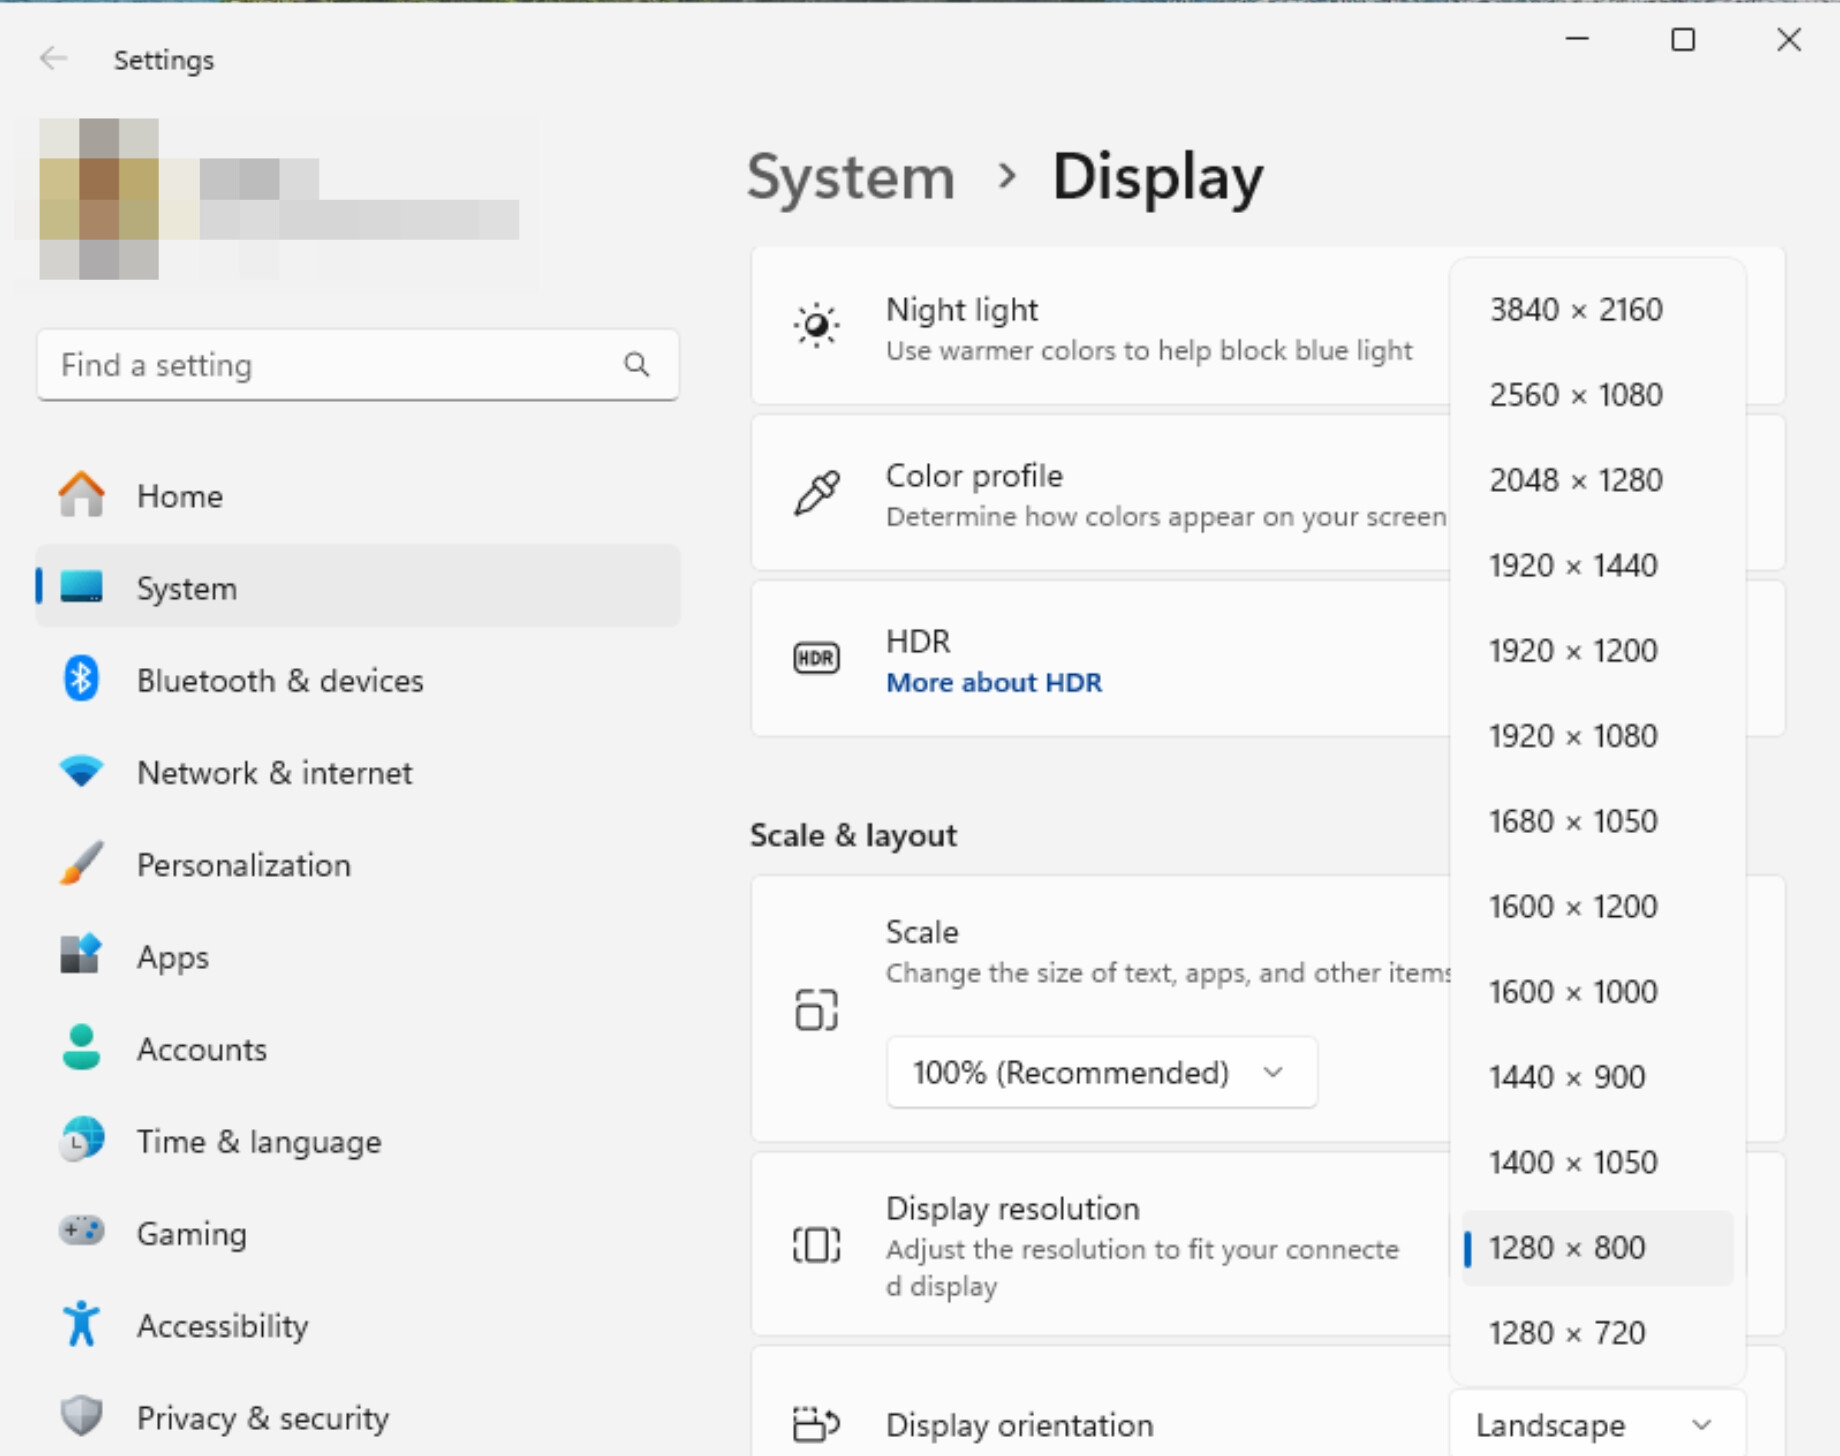
Task: Focus the Find a setting search box
Action: (358, 365)
